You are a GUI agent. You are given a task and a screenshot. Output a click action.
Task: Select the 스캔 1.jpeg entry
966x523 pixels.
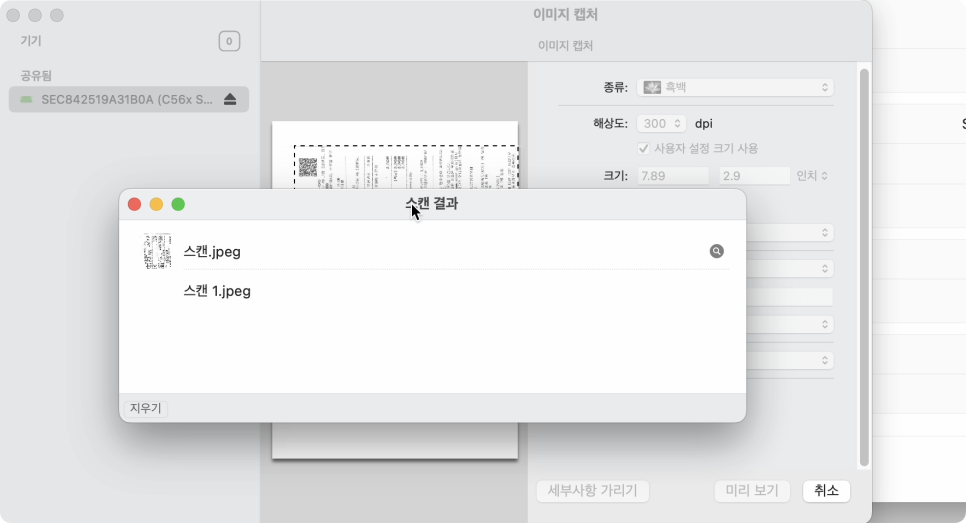[217, 291]
